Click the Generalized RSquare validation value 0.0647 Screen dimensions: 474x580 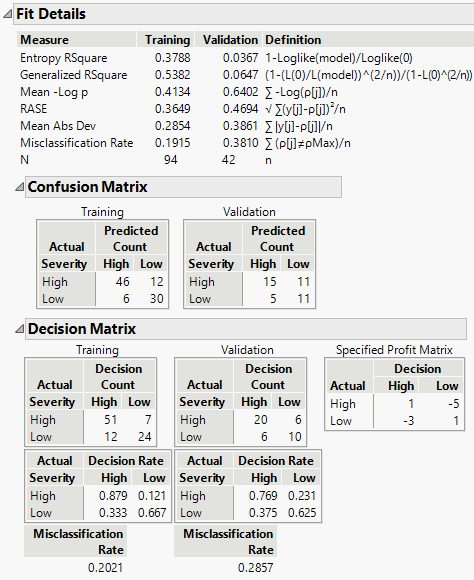pyautogui.click(x=240, y=75)
